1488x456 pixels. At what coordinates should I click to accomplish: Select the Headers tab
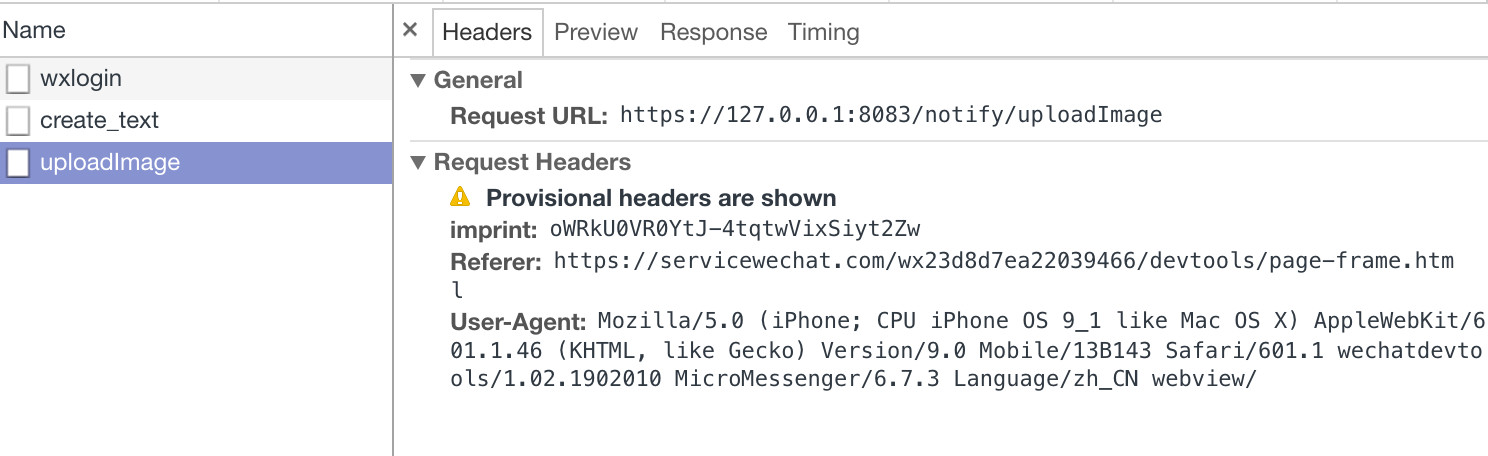487,32
